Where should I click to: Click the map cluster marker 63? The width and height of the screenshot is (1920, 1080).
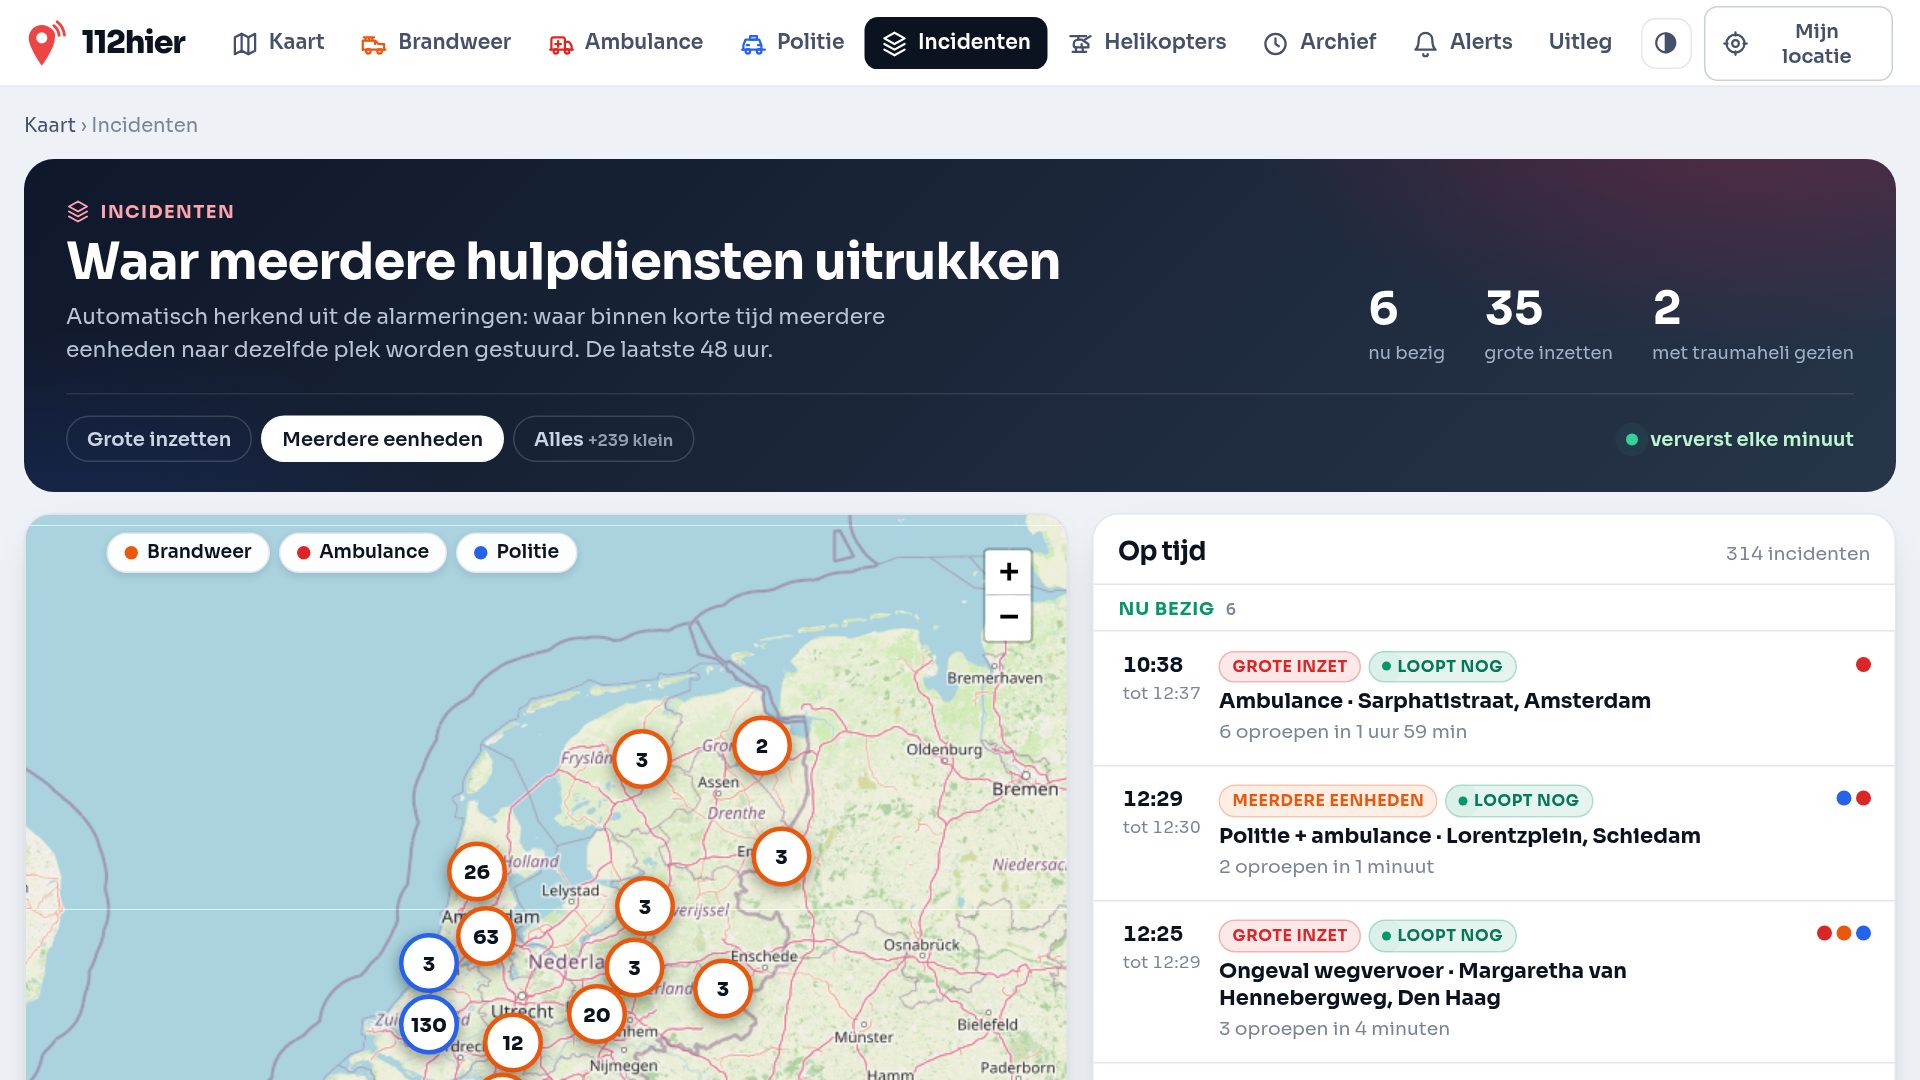486,936
